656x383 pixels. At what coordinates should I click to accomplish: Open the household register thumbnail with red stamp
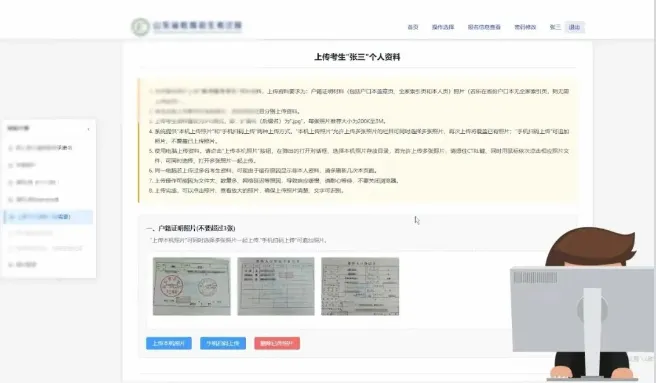coord(192,286)
